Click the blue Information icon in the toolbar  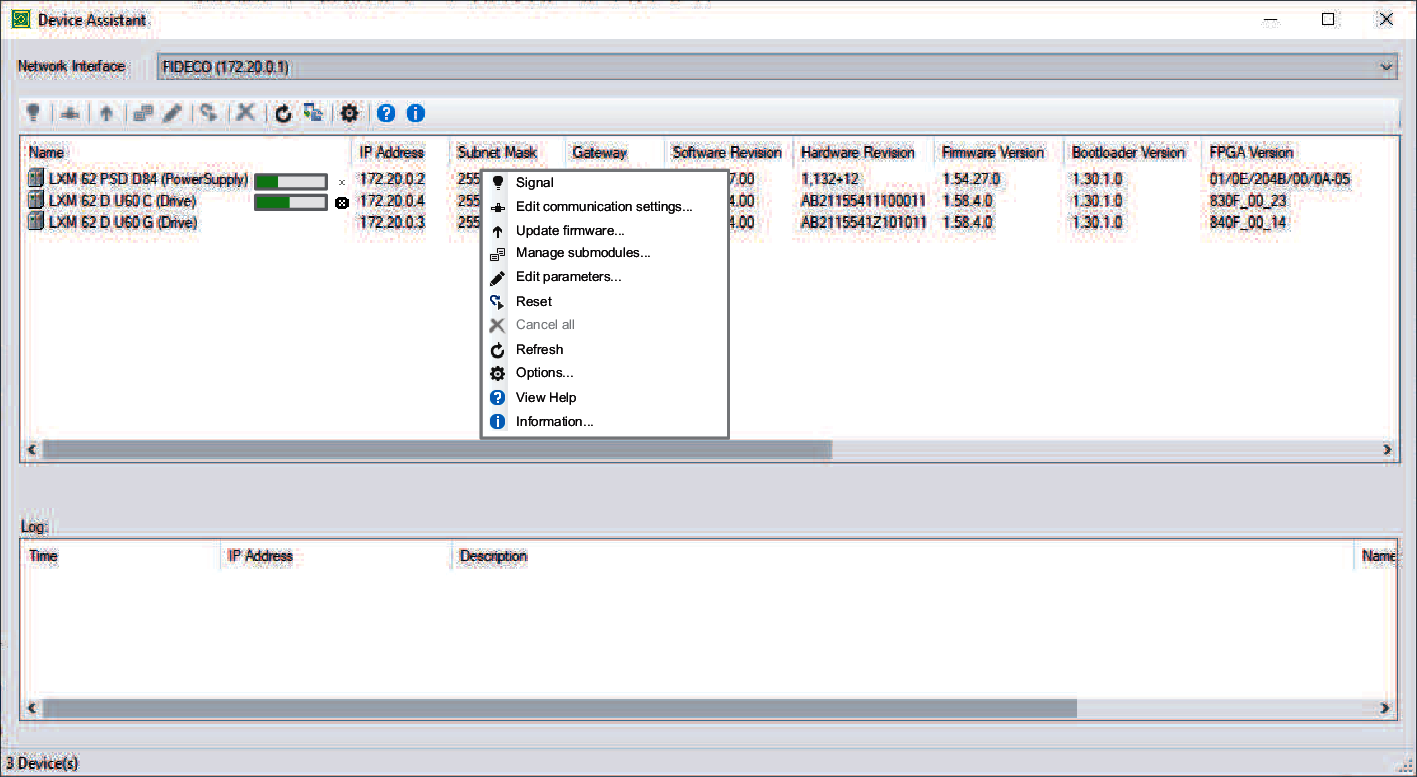pyautogui.click(x=416, y=113)
